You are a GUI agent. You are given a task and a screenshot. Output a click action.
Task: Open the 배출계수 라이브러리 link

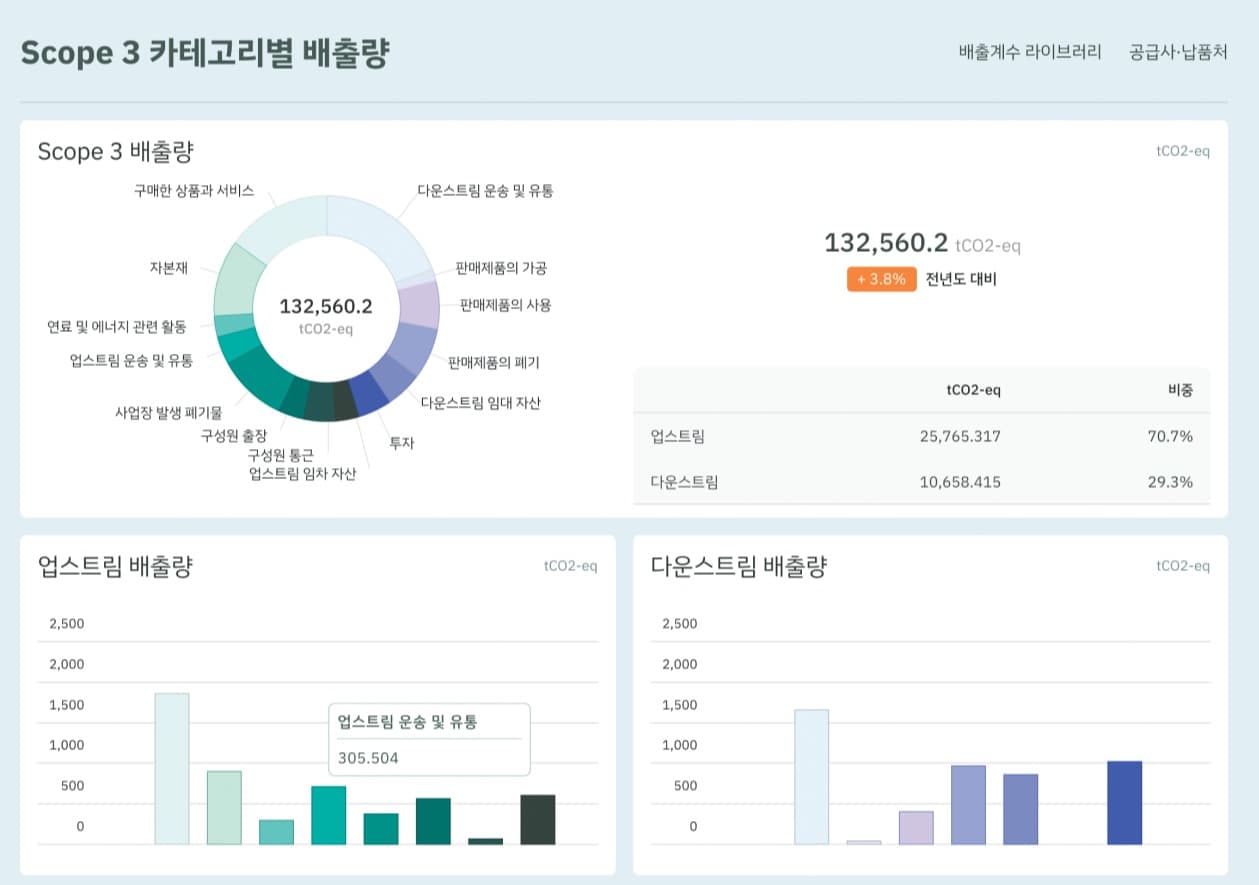1029,52
